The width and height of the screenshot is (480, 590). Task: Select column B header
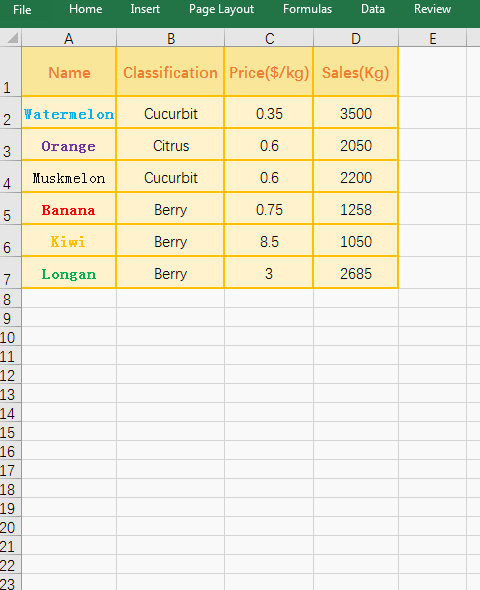[170, 38]
